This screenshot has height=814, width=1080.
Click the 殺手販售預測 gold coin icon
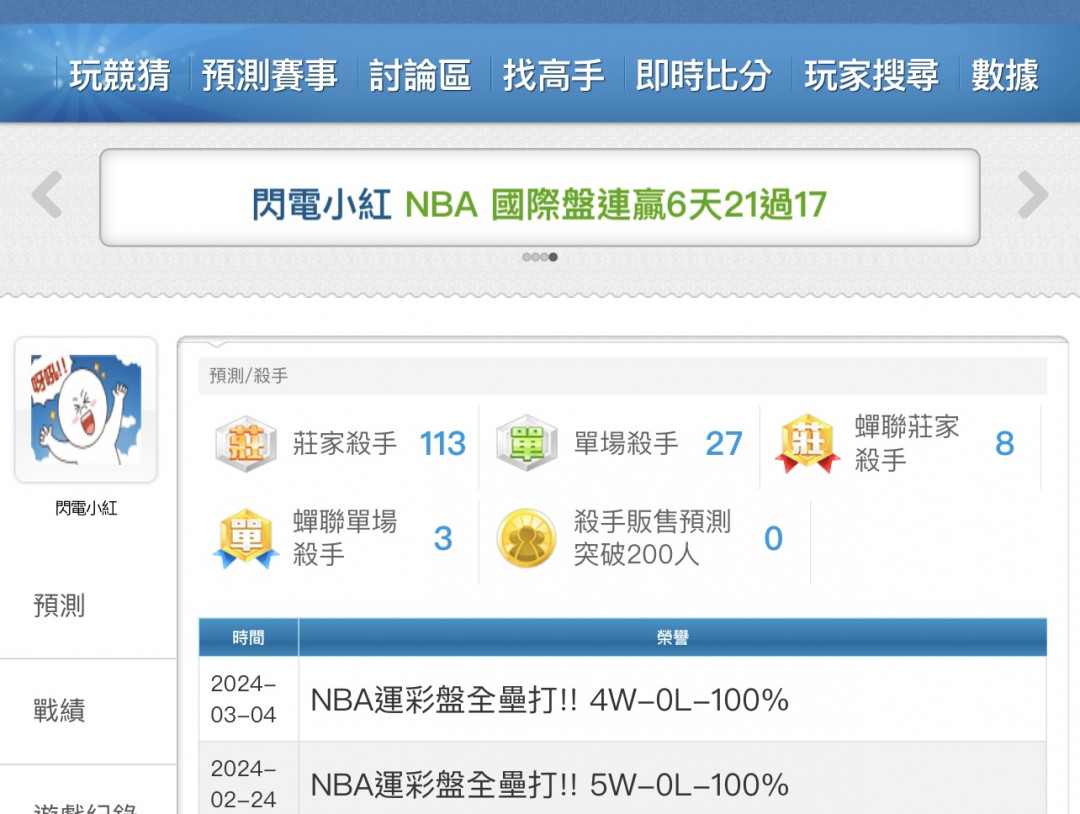(x=527, y=539)
